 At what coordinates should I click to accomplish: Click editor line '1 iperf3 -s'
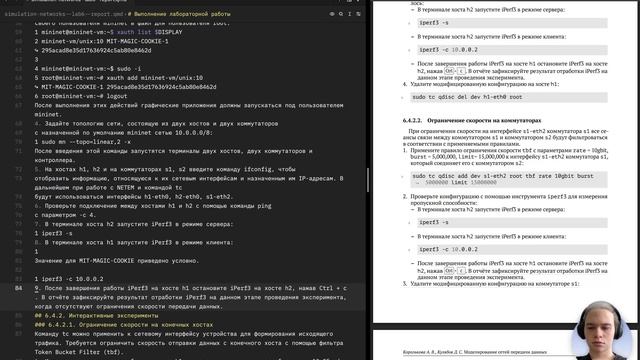(x=53, y=233)
